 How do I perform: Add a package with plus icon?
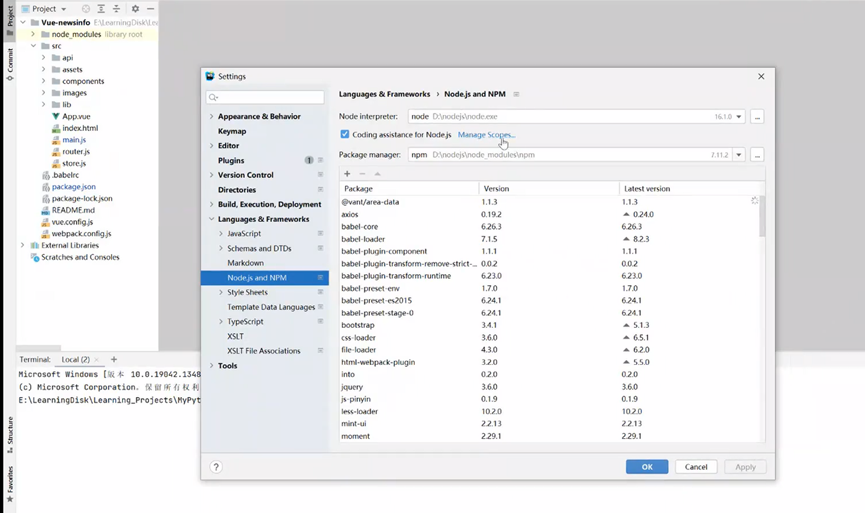pyautogui.click(x=347, y=174)
